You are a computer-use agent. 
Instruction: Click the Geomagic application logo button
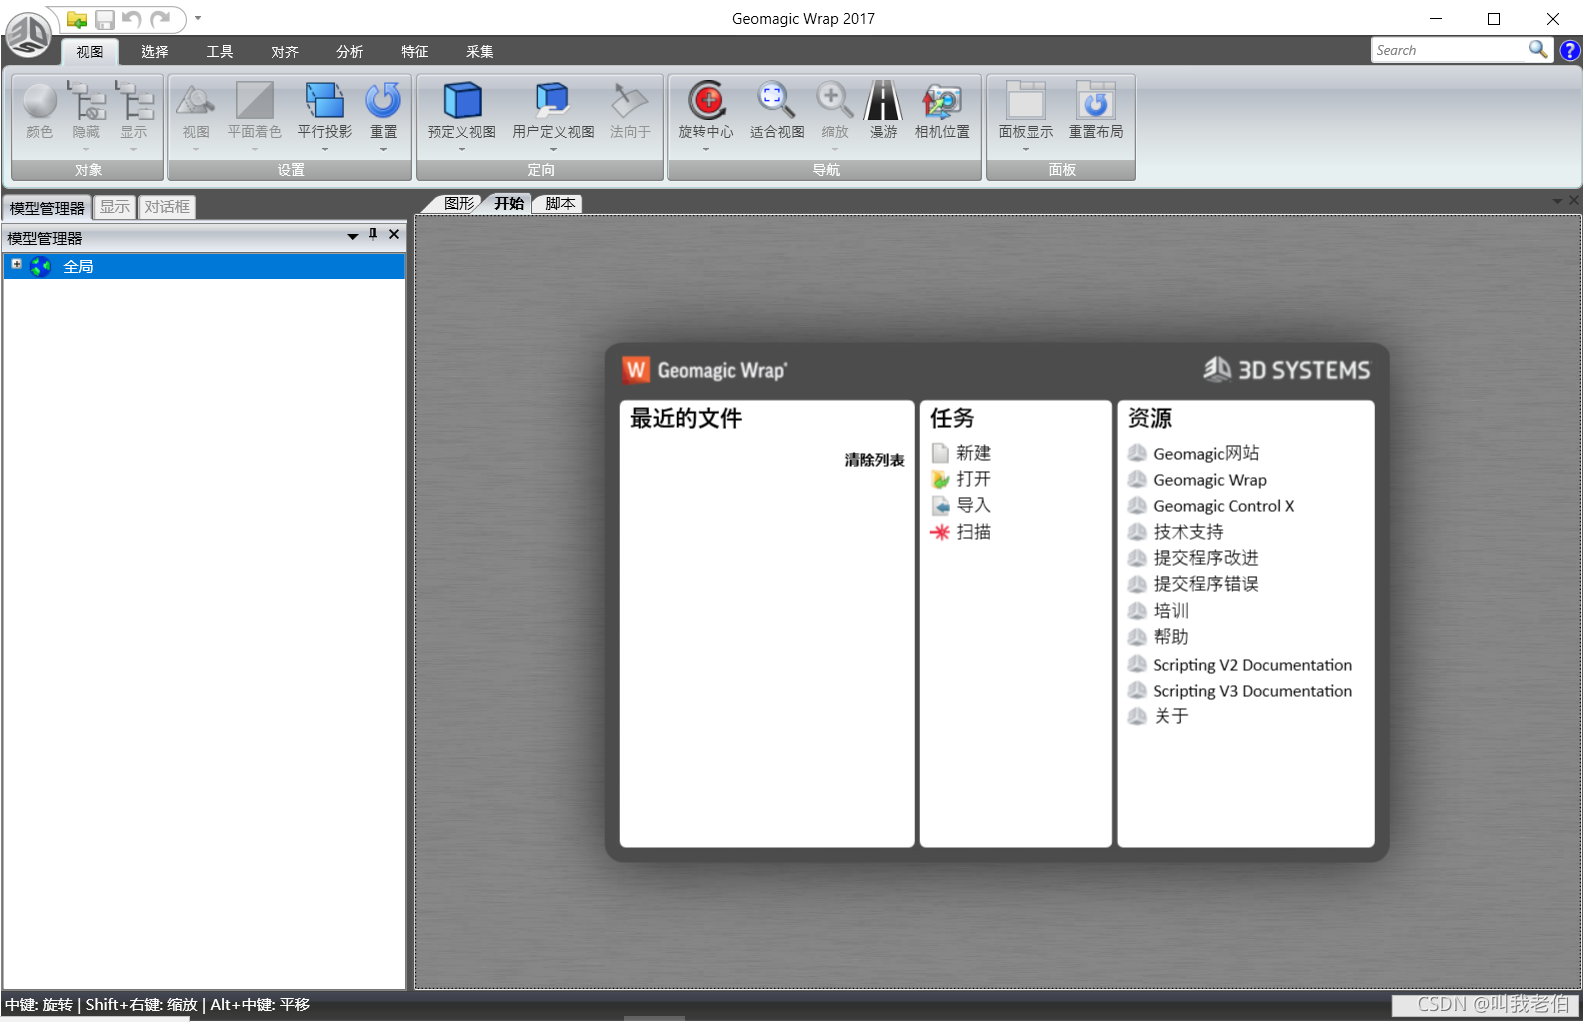pyautogui.click(x=28, y=34)
